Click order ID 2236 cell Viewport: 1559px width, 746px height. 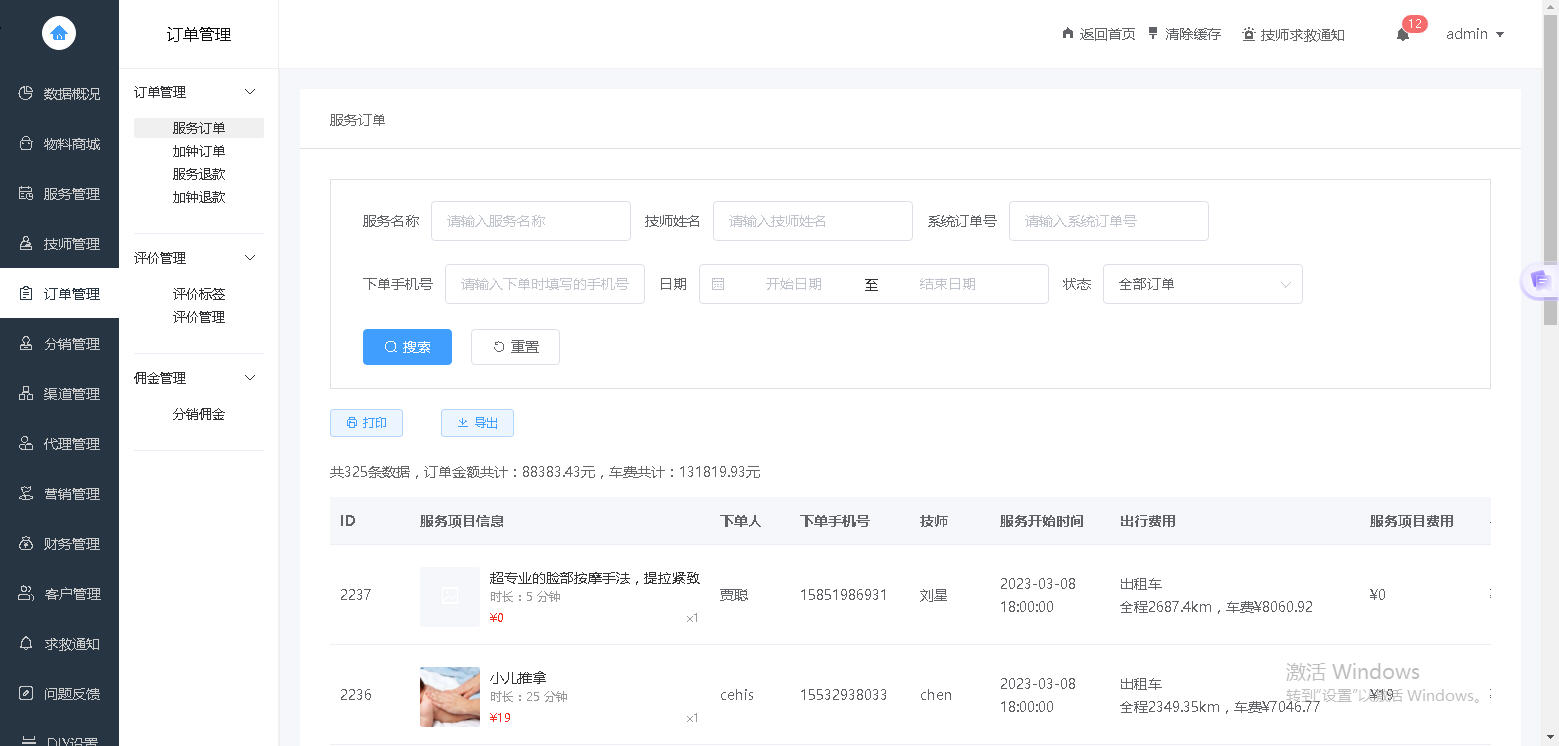tap(355, 695)
